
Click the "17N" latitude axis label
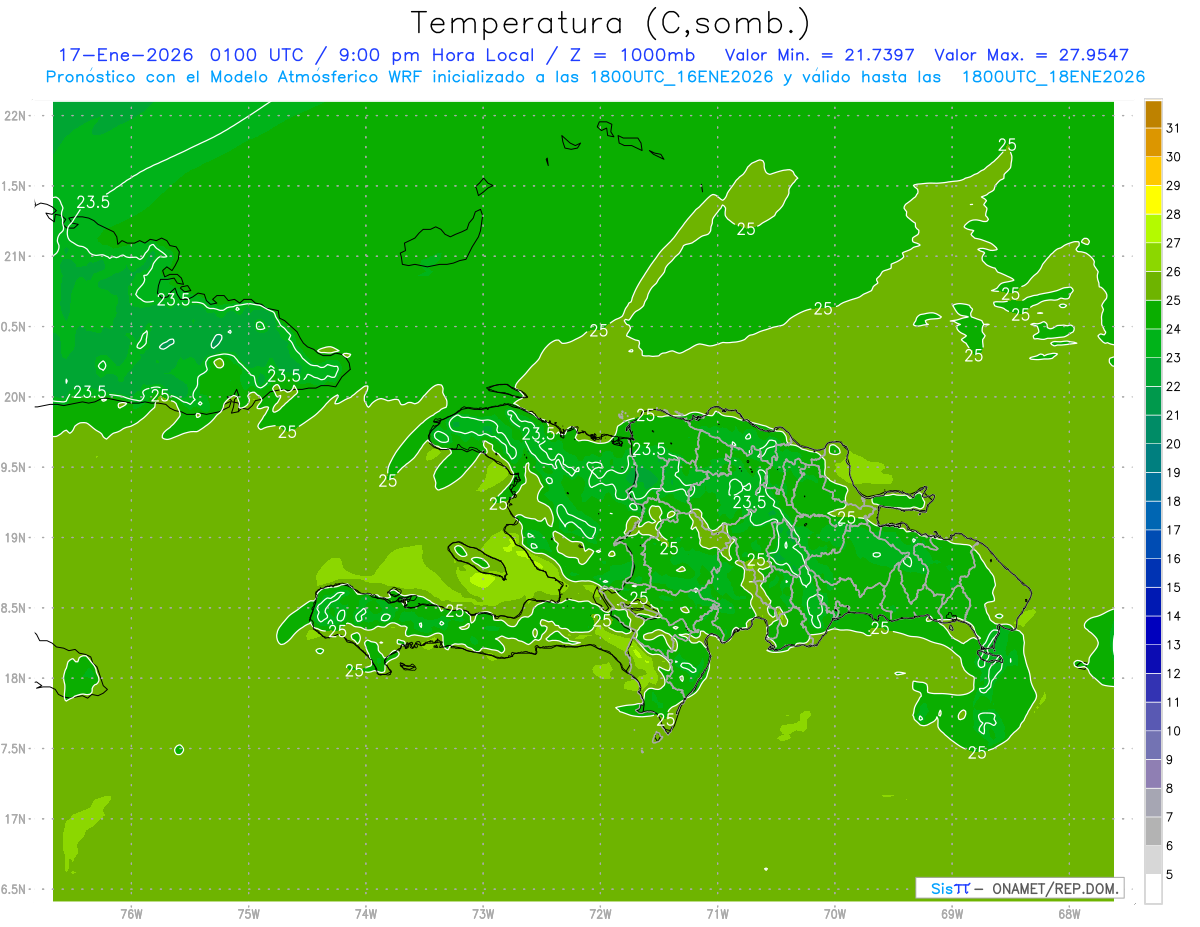click(x=13, y=820)
